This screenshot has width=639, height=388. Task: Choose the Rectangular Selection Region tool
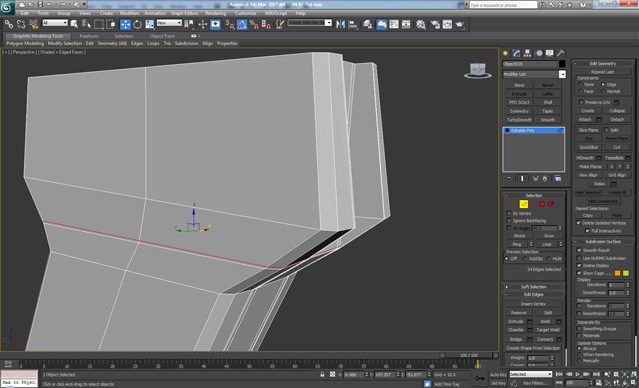pyautogui.click(x=99, y=24)
